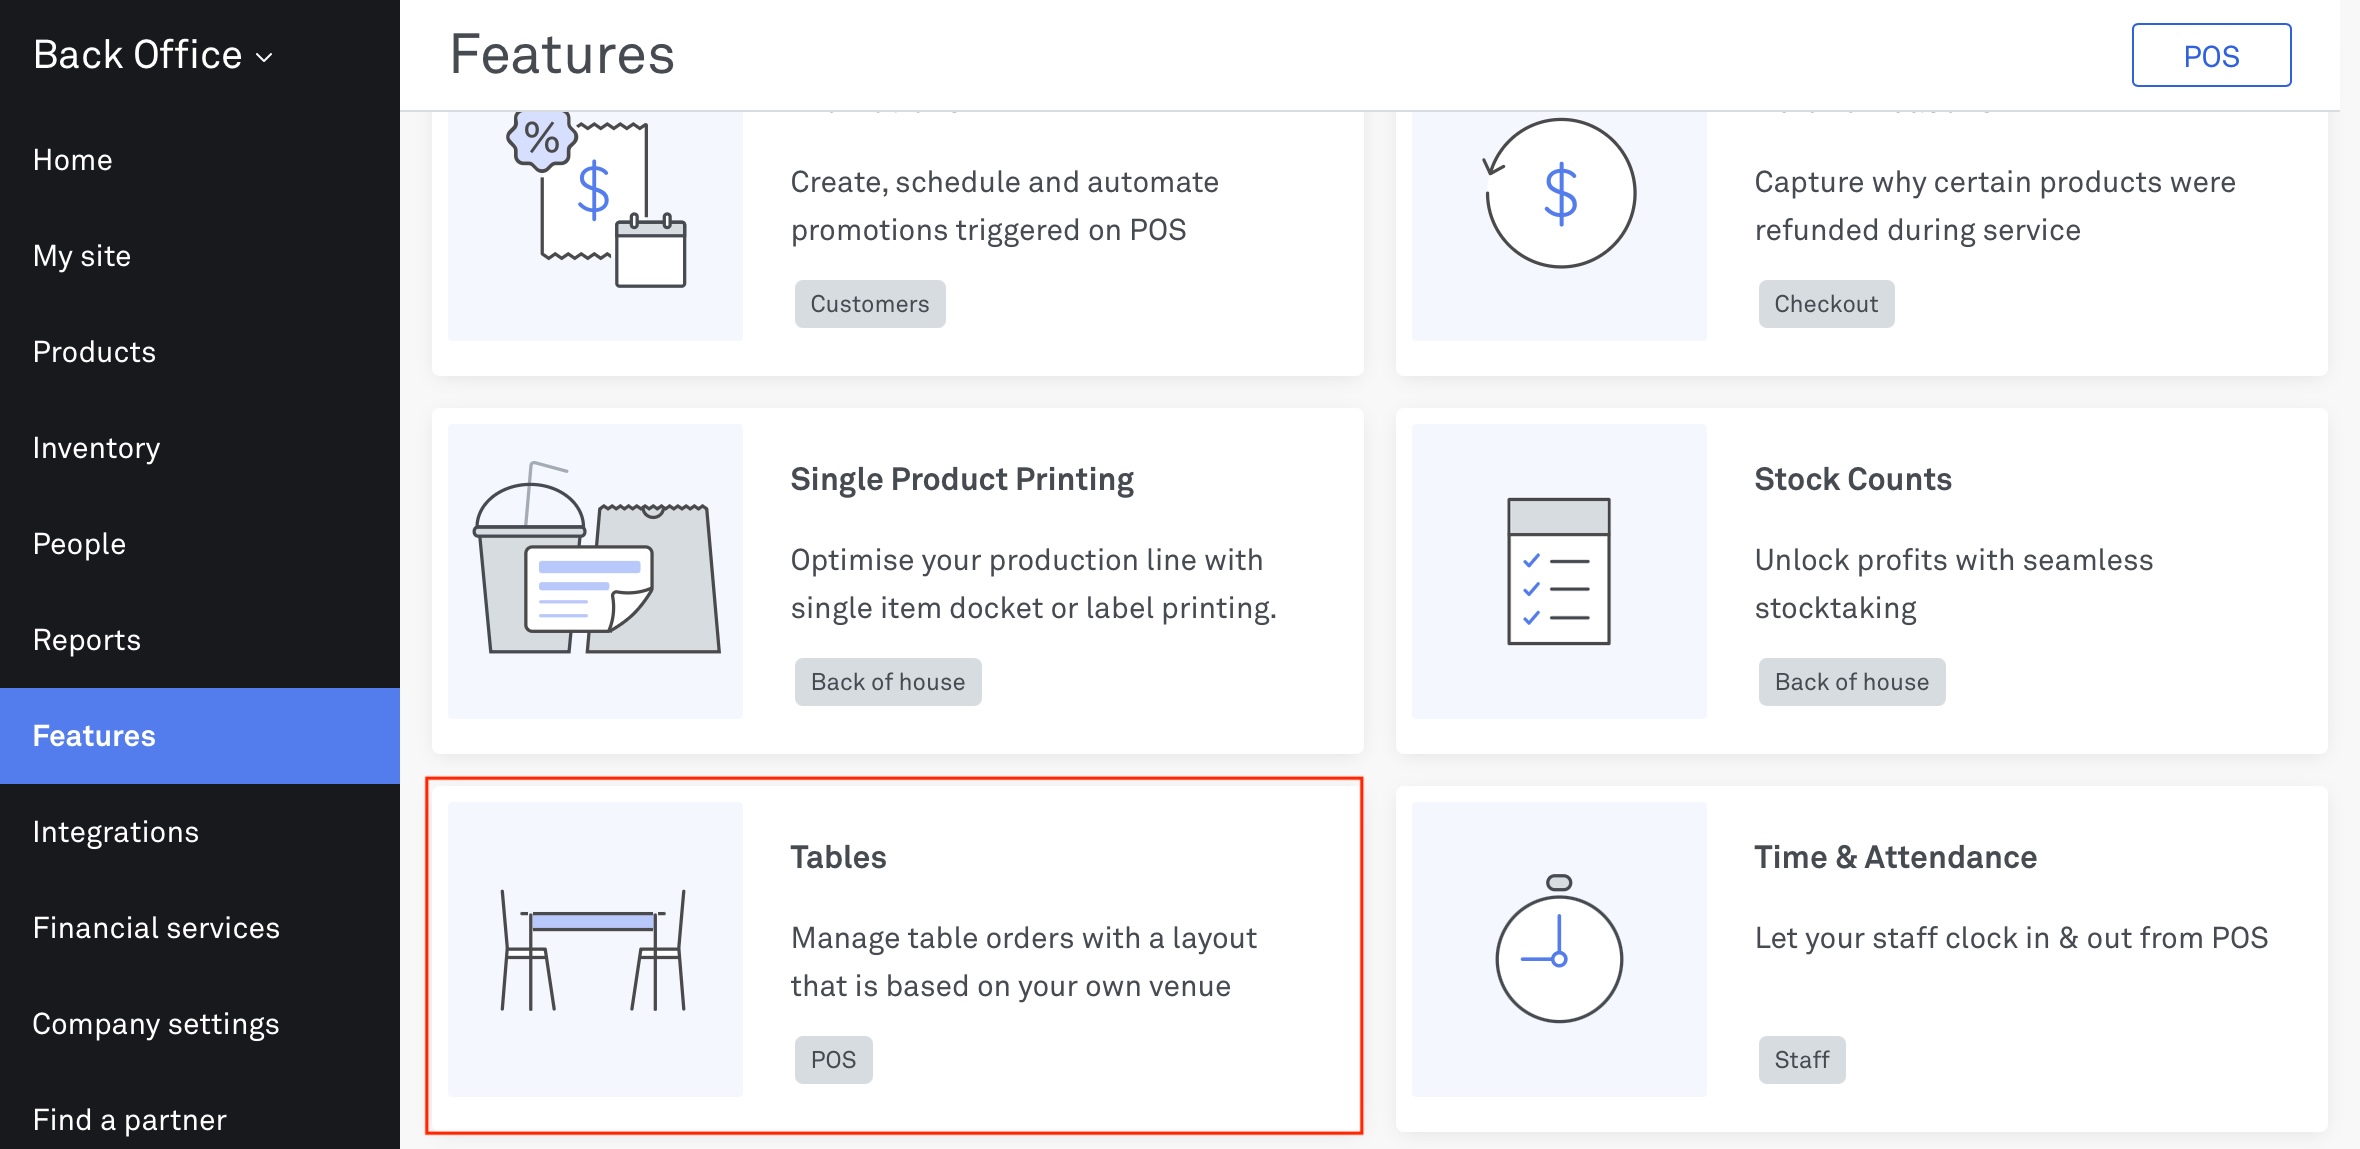Click 'Optimise your production line' description text

1034,584
